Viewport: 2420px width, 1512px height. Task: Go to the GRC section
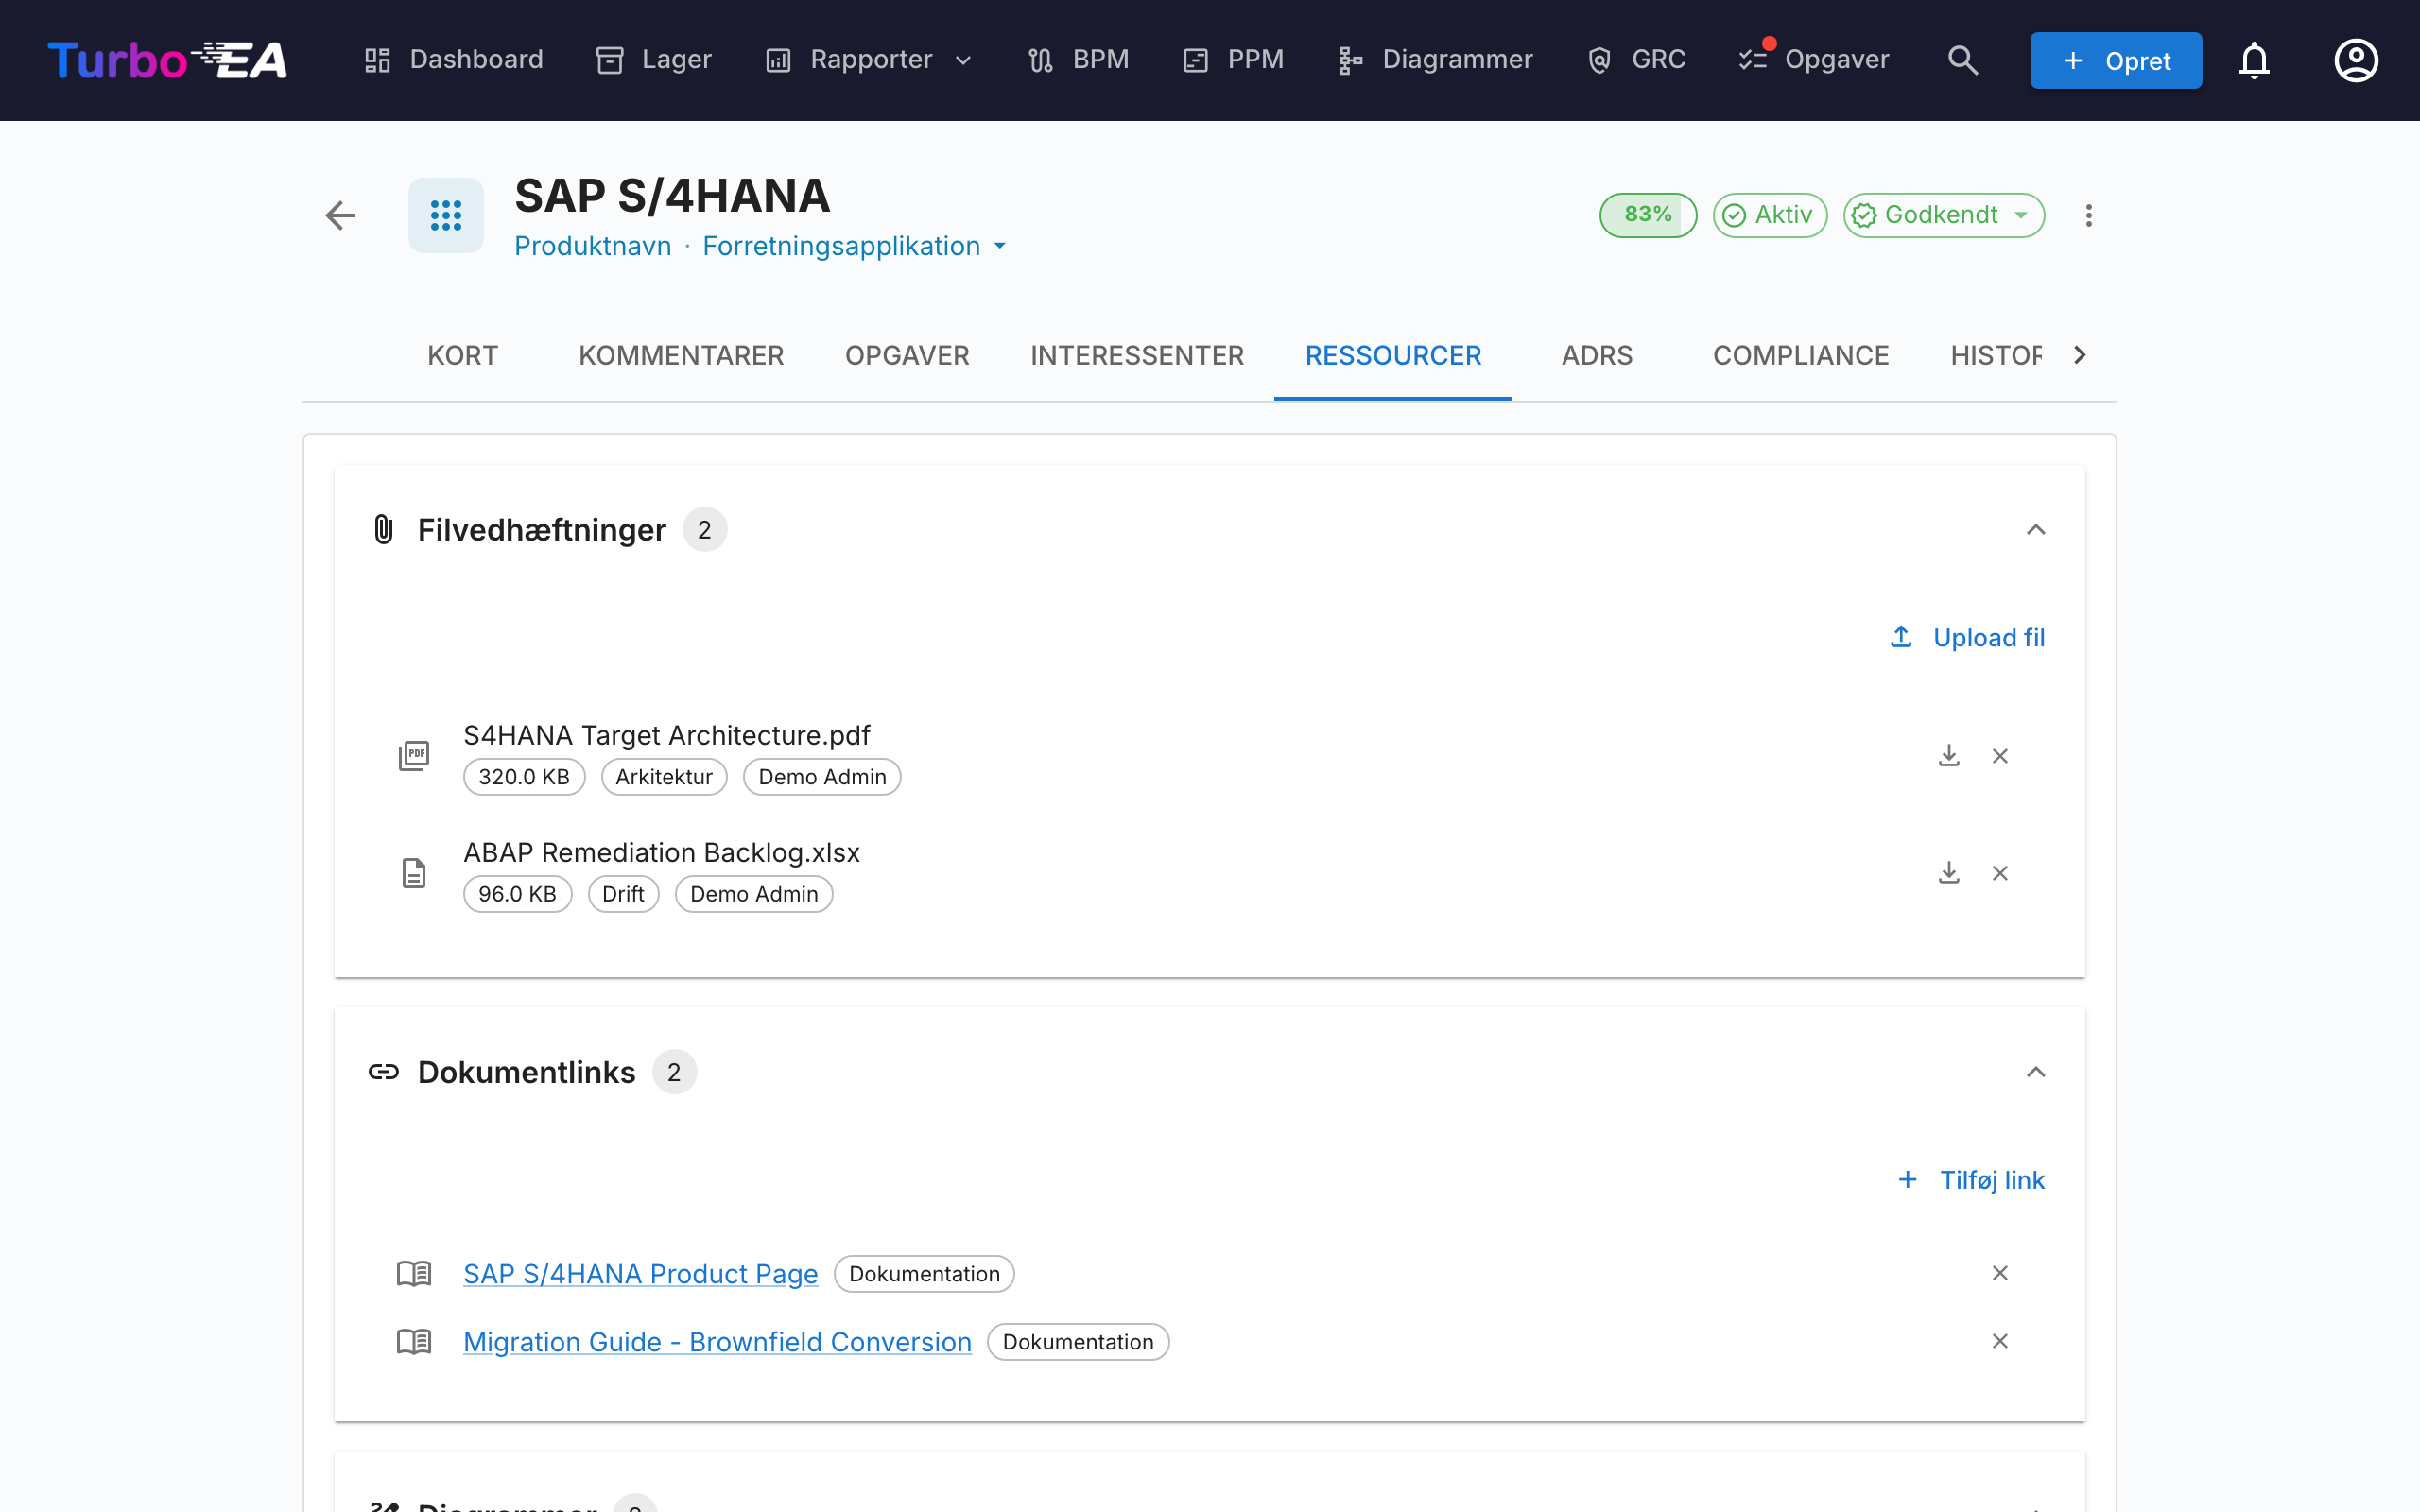(1636, 60)
